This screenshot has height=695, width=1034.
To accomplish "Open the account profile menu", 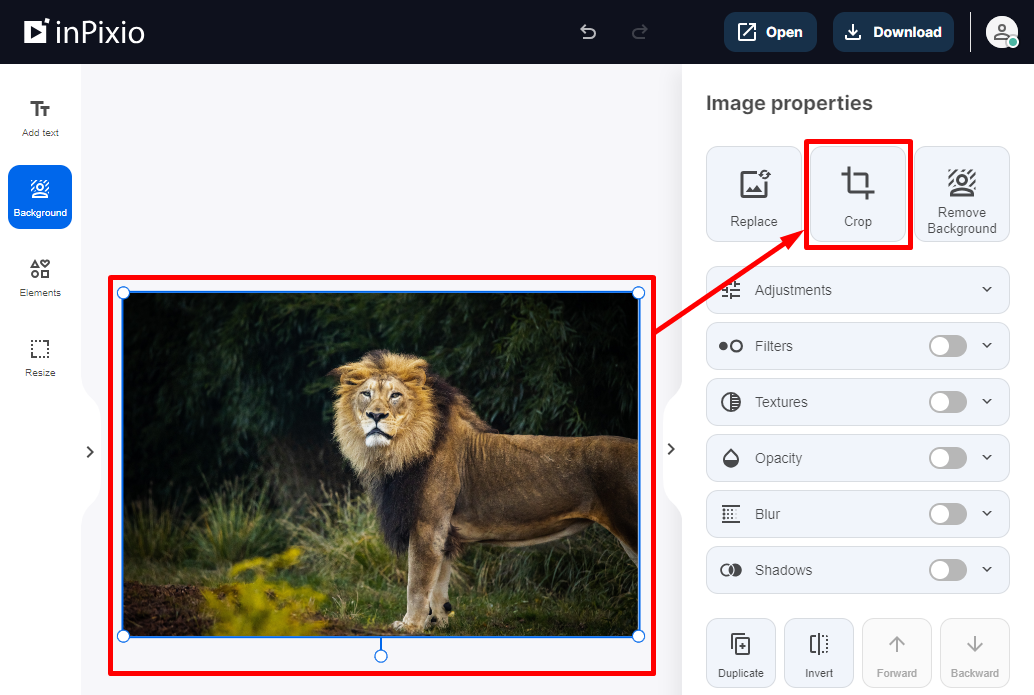I will (x=1001, y=32).
